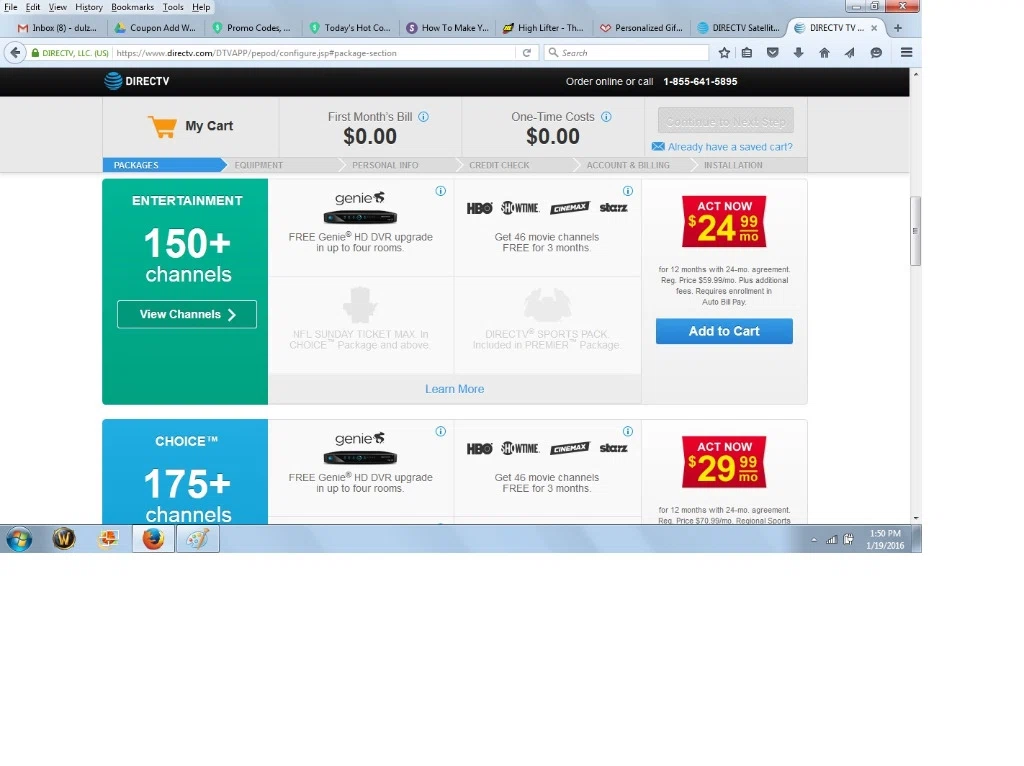Viewport: 1024px width, 766px height.
Task: Switch to DIRECTV Satellit... tab
Action: click(740, 28)
